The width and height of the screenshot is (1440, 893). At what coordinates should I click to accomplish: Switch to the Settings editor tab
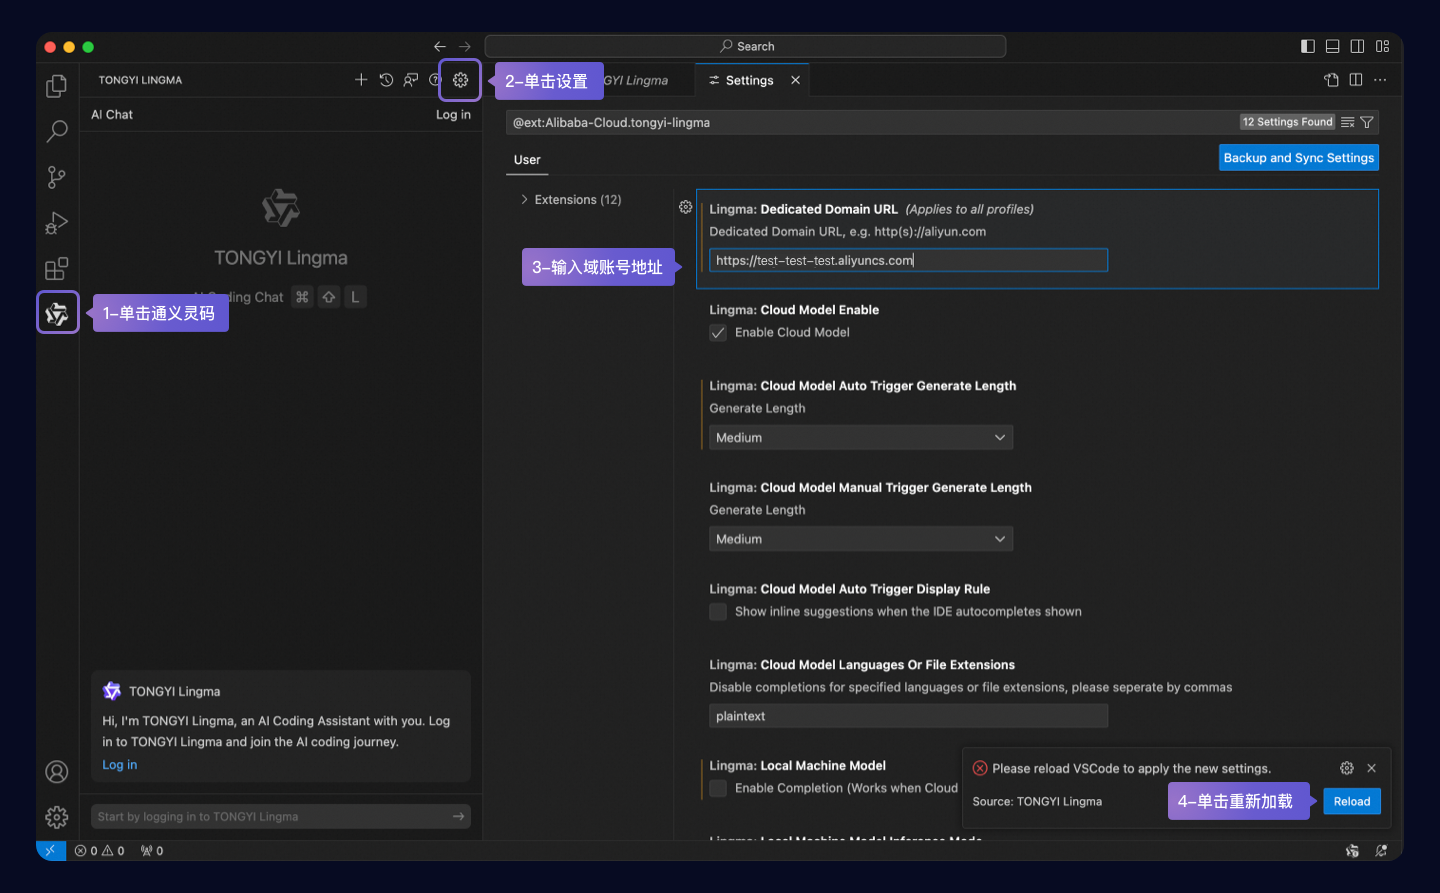click(749, 80)
